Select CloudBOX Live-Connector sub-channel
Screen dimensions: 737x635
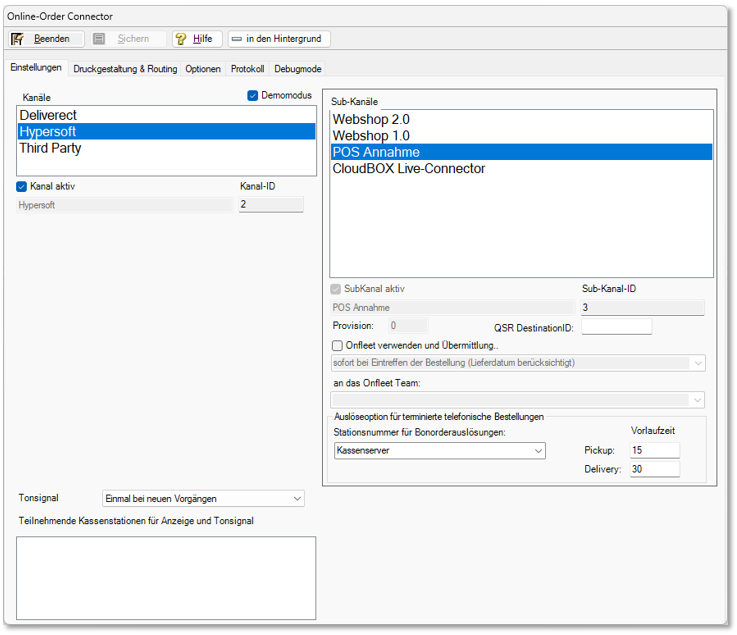(409, 168)
